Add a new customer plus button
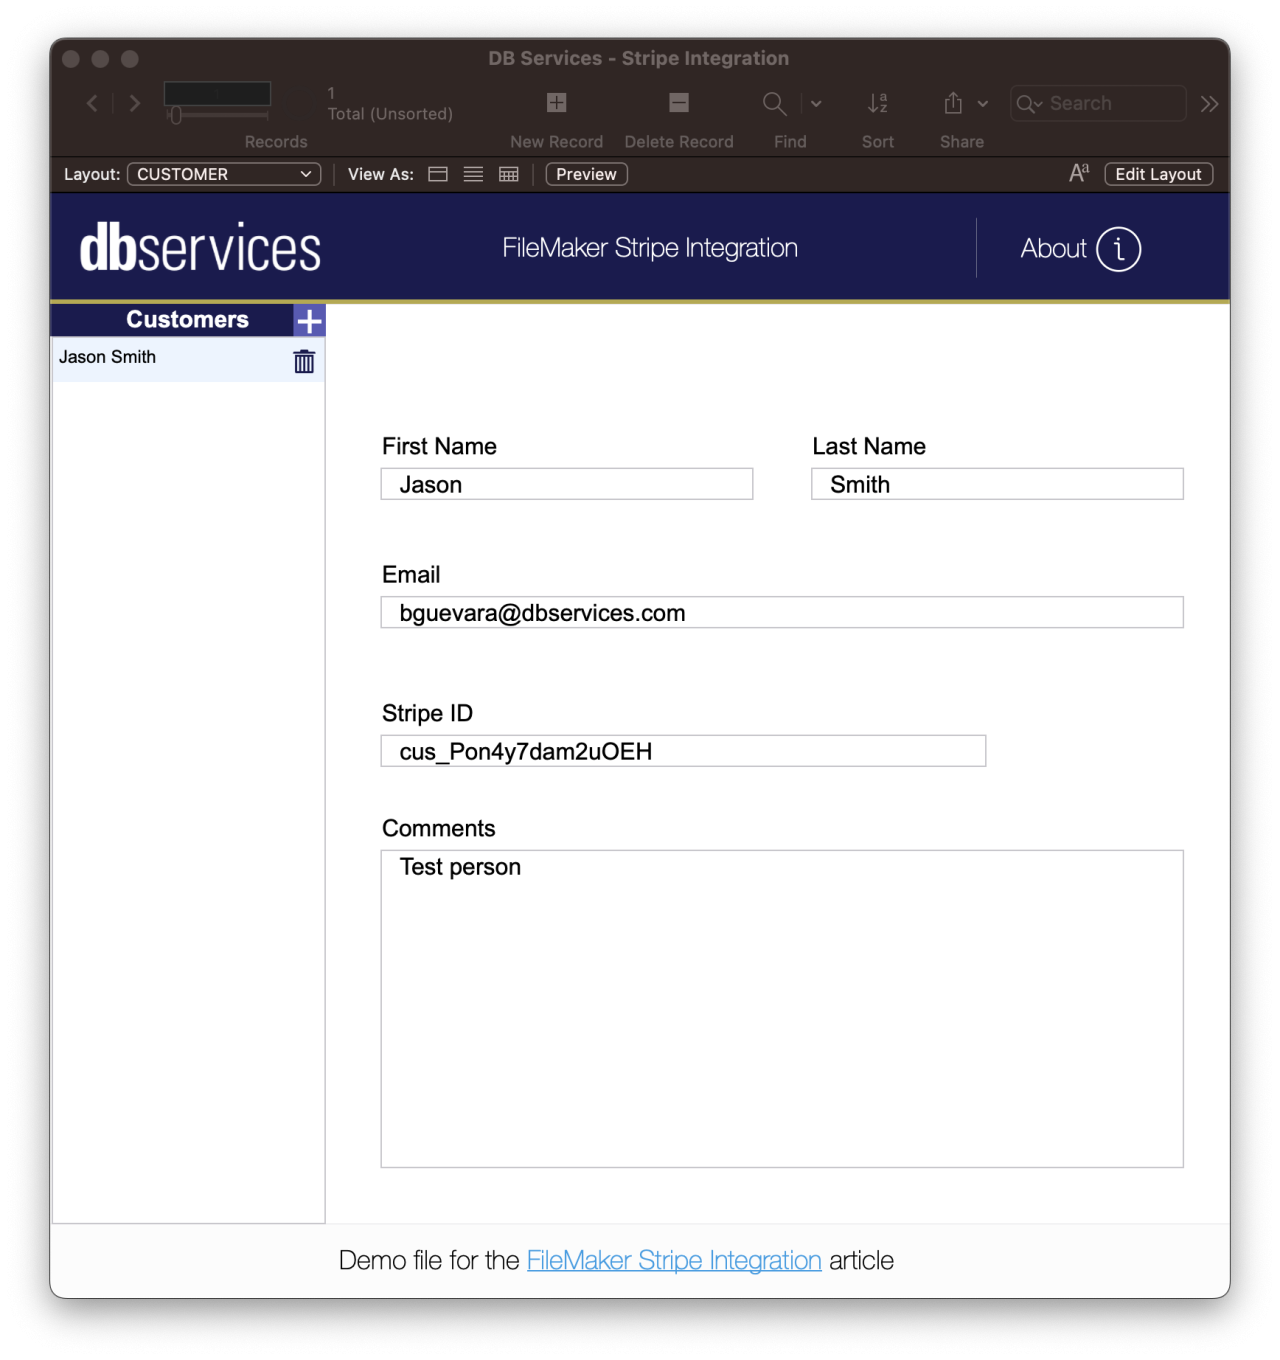 pos(309,320)
